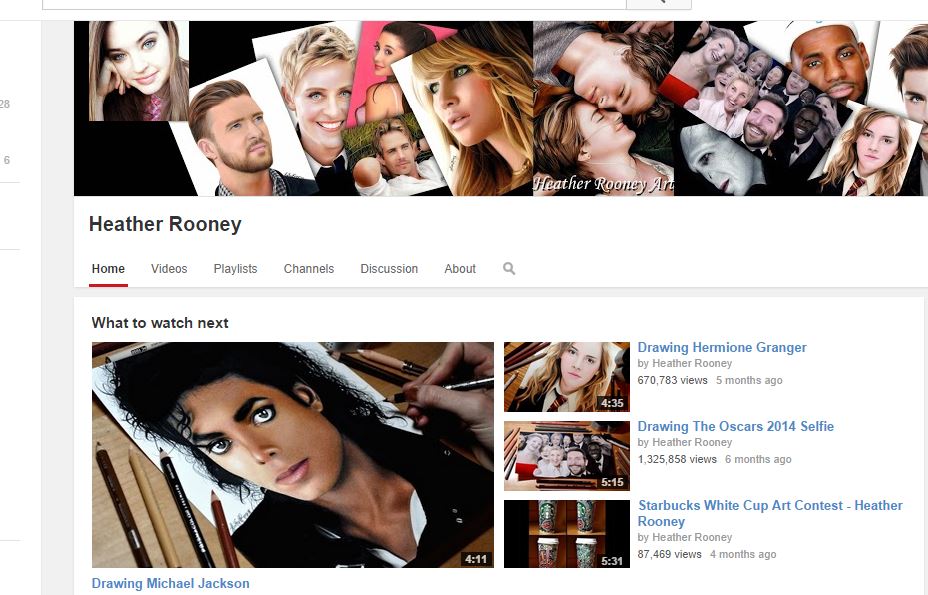The height and width of the screenshot is (595, 928).
Task: Click the 6 months ago timestamp
Action: pyautogui.click(x=758, y=459)
